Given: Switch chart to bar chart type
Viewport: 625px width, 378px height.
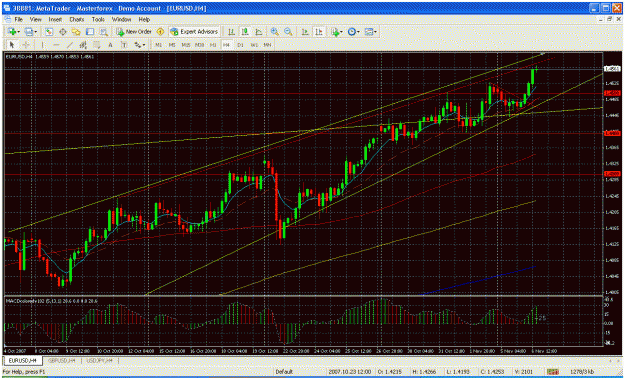Looking at the screenshot, I should click(x=231, y=32).
